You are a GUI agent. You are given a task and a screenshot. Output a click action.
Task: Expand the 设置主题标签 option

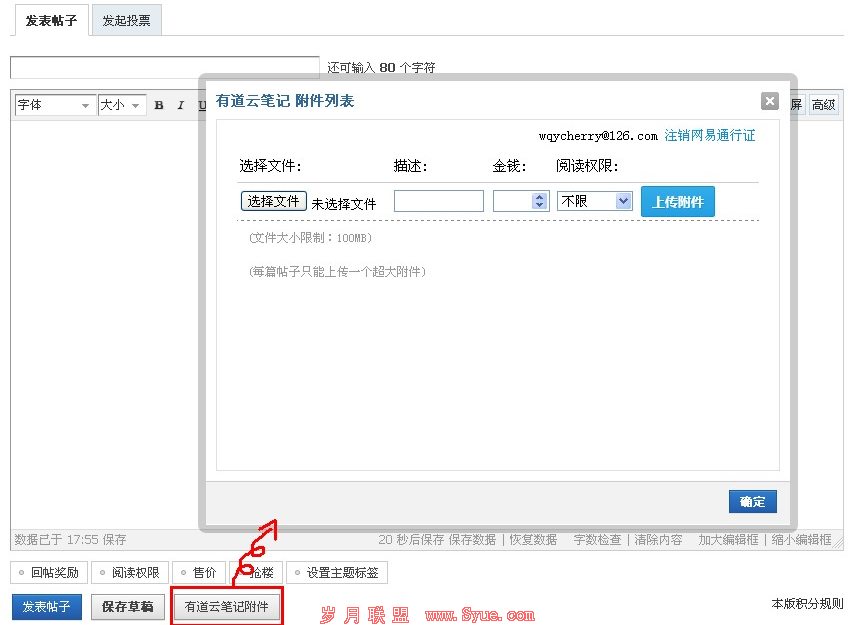337,572
